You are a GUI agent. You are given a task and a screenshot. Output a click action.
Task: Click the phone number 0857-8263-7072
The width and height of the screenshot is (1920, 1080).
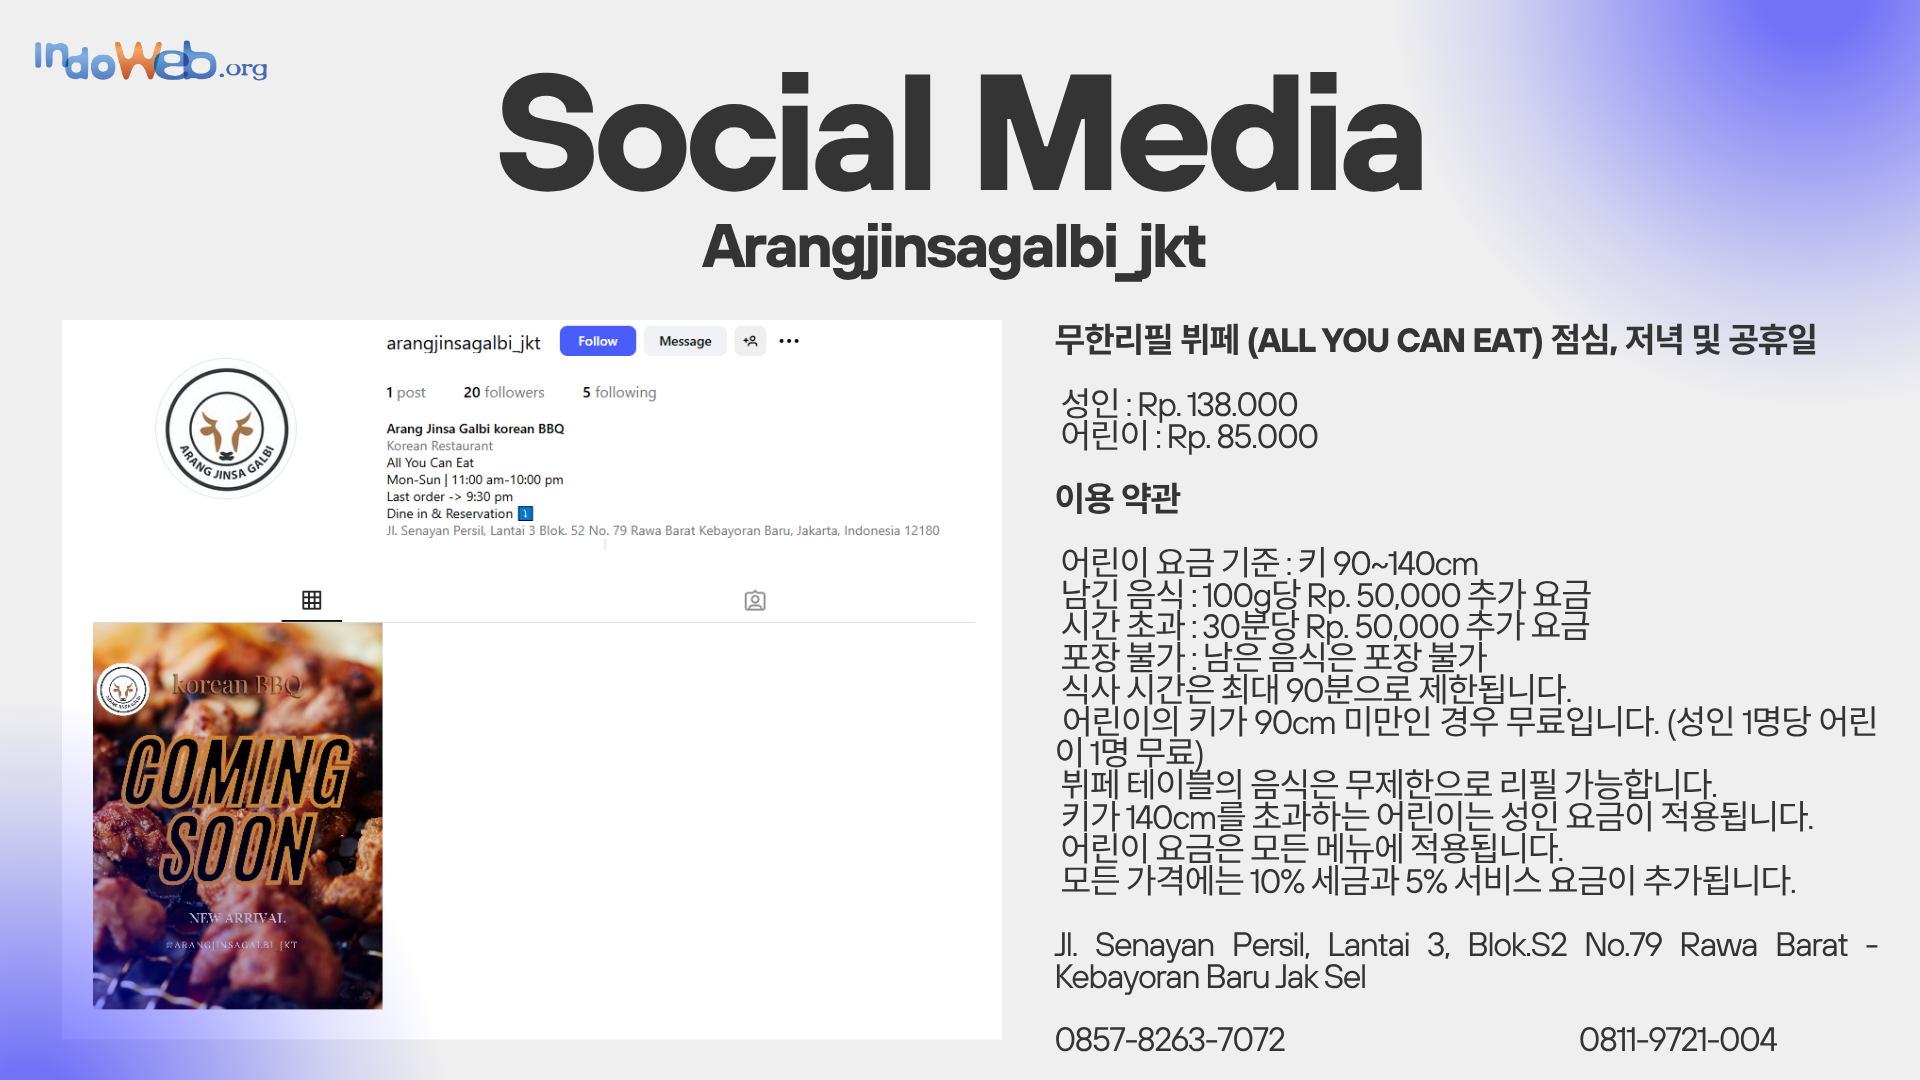pyautogui.click(x=1169, y=1040)
